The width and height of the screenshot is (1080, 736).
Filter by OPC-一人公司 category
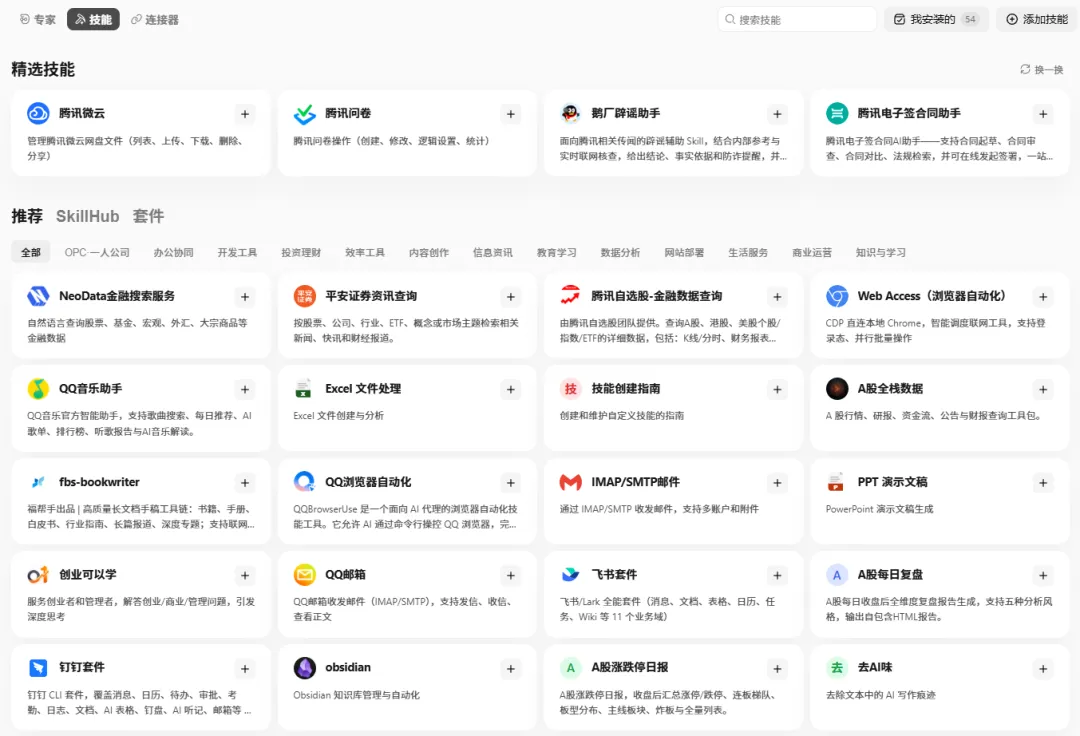pos(97,253)
